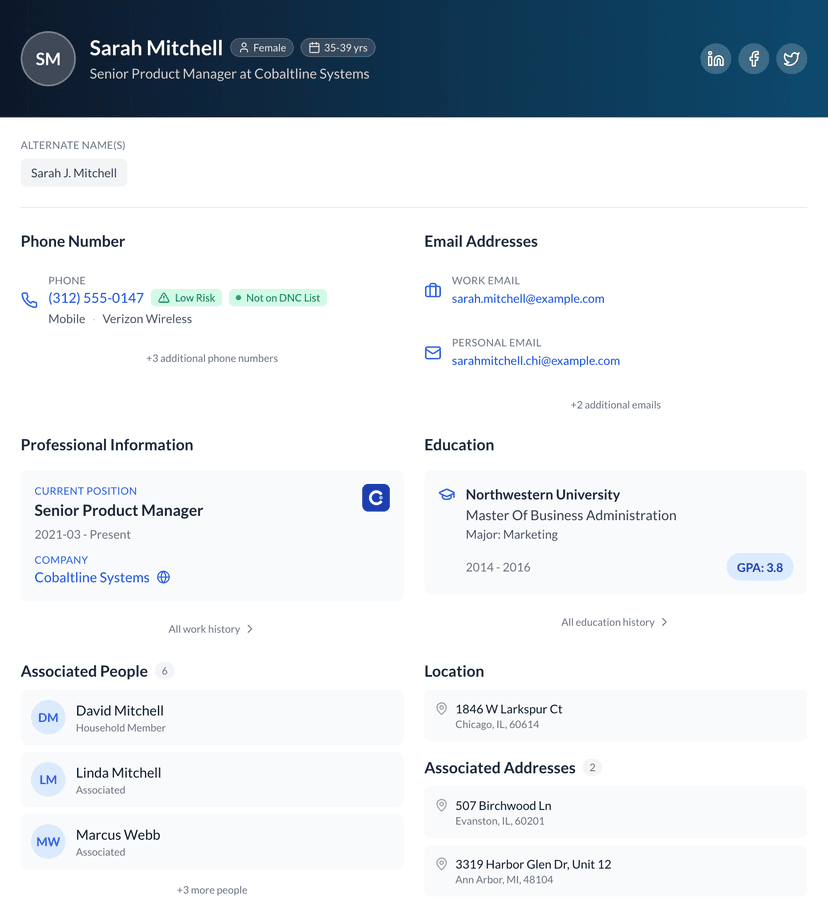Open sarahmitchell.chi@example.com personal email link
The height and width of the screenshot is (917, 828).
point(536,361)
